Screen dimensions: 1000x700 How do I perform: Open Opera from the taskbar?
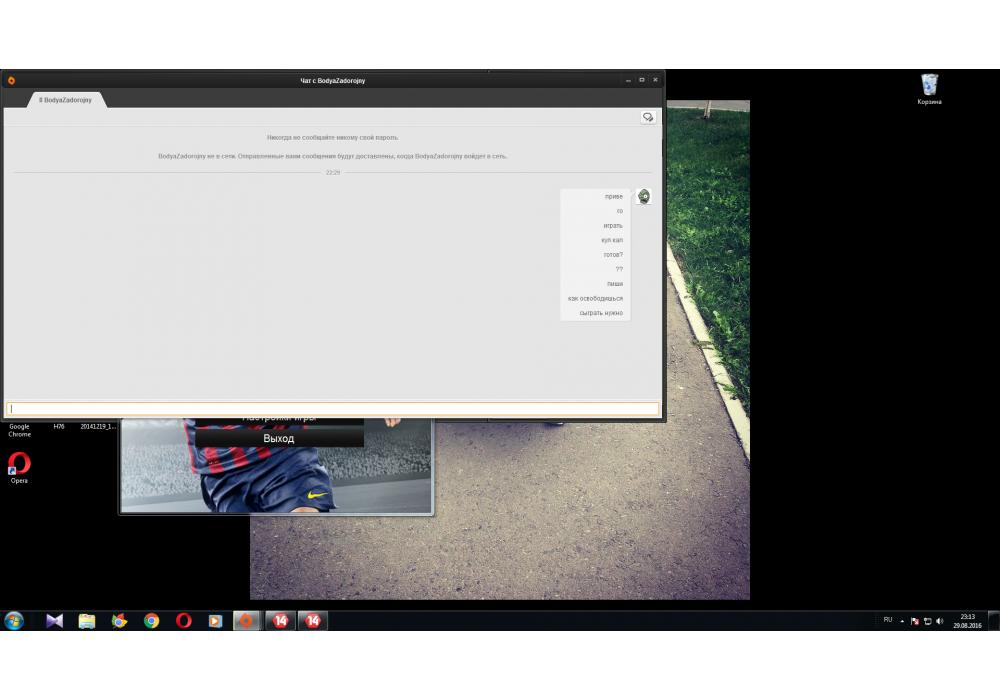click(x=184, y=620)
